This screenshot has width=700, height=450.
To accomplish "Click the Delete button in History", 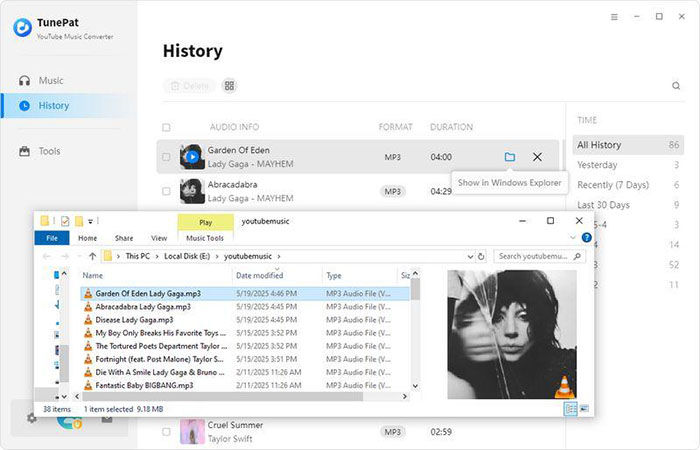I will click(189, 86).
